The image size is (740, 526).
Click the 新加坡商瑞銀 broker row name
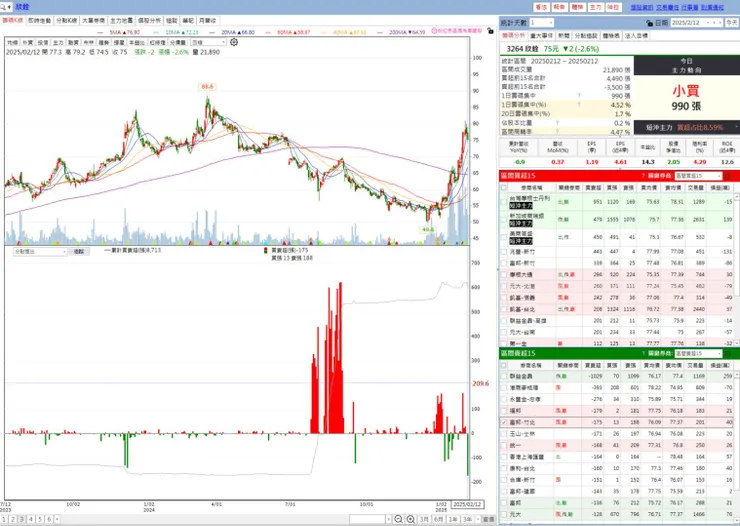[526, 216]
